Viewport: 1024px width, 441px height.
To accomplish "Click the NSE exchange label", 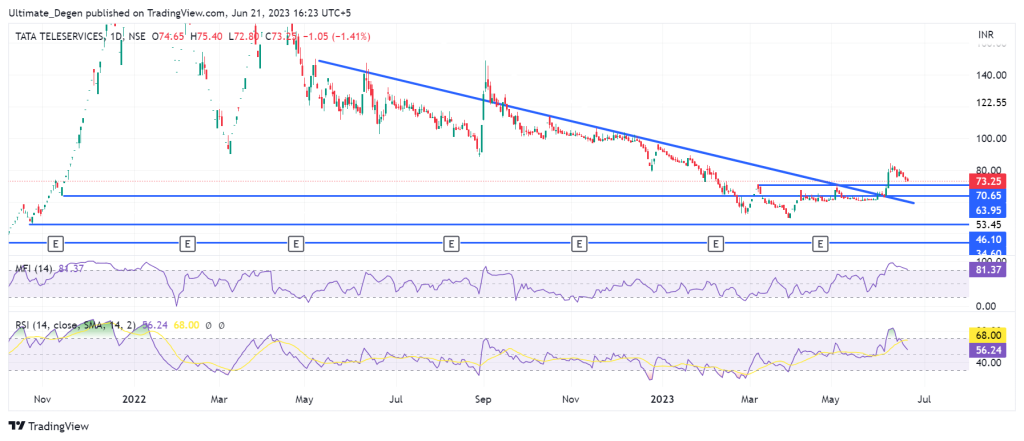I will [136, 37].
